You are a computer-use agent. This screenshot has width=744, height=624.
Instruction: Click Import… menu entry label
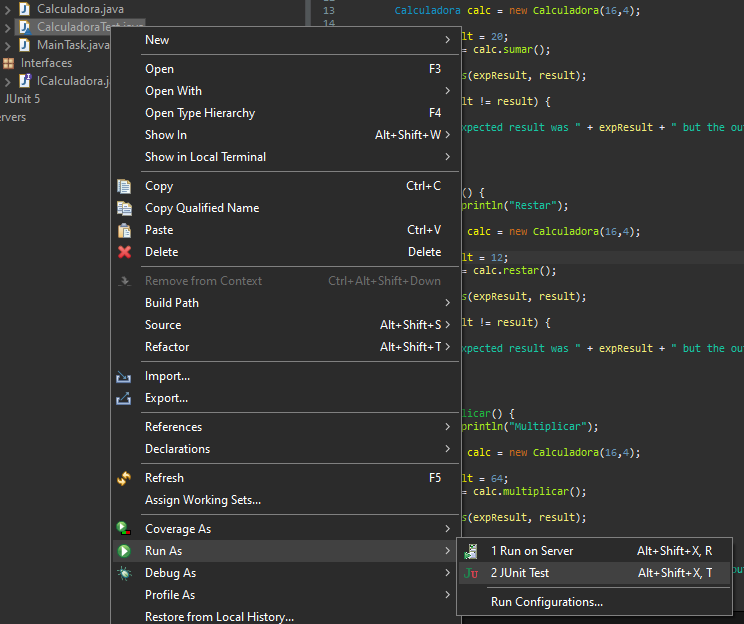click(x=167, y=376)
